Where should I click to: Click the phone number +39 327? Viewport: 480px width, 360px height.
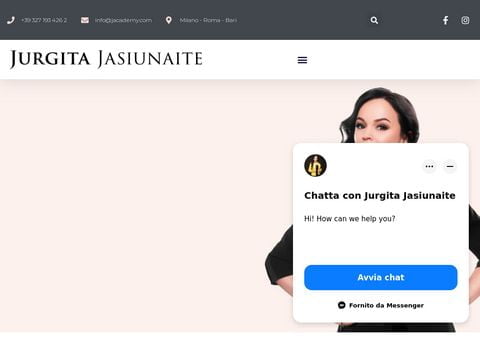click(44, 20)
